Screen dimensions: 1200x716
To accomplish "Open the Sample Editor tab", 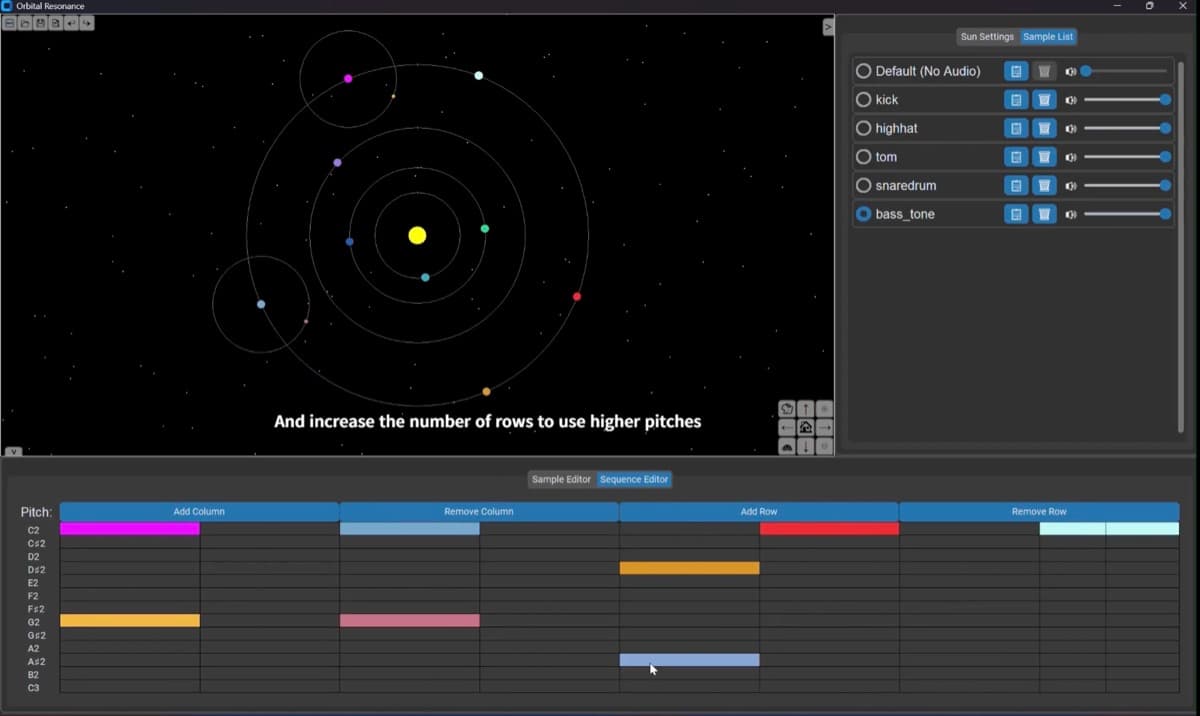I will [x=561, y=480].
